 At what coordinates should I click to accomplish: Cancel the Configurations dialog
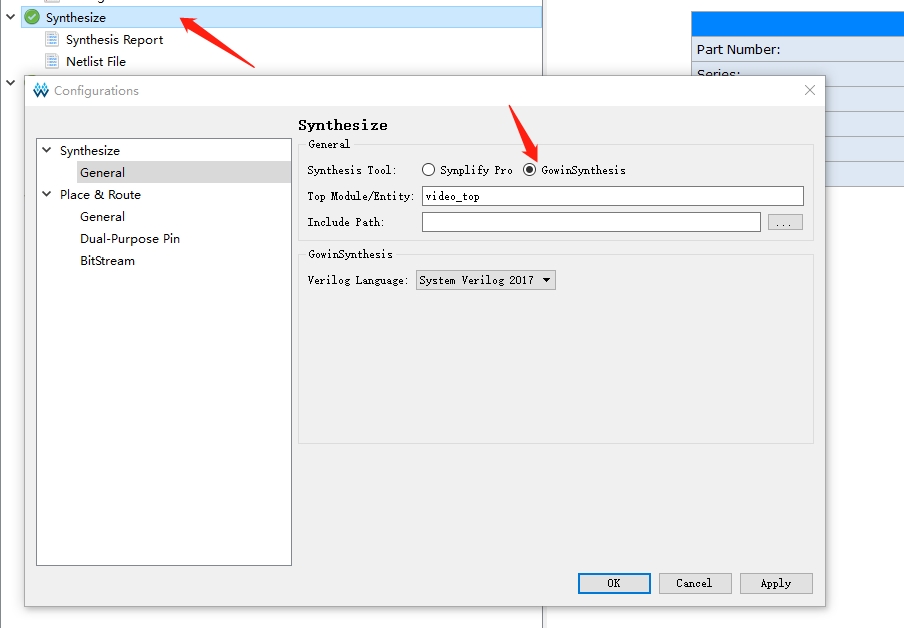pos(695,583)
